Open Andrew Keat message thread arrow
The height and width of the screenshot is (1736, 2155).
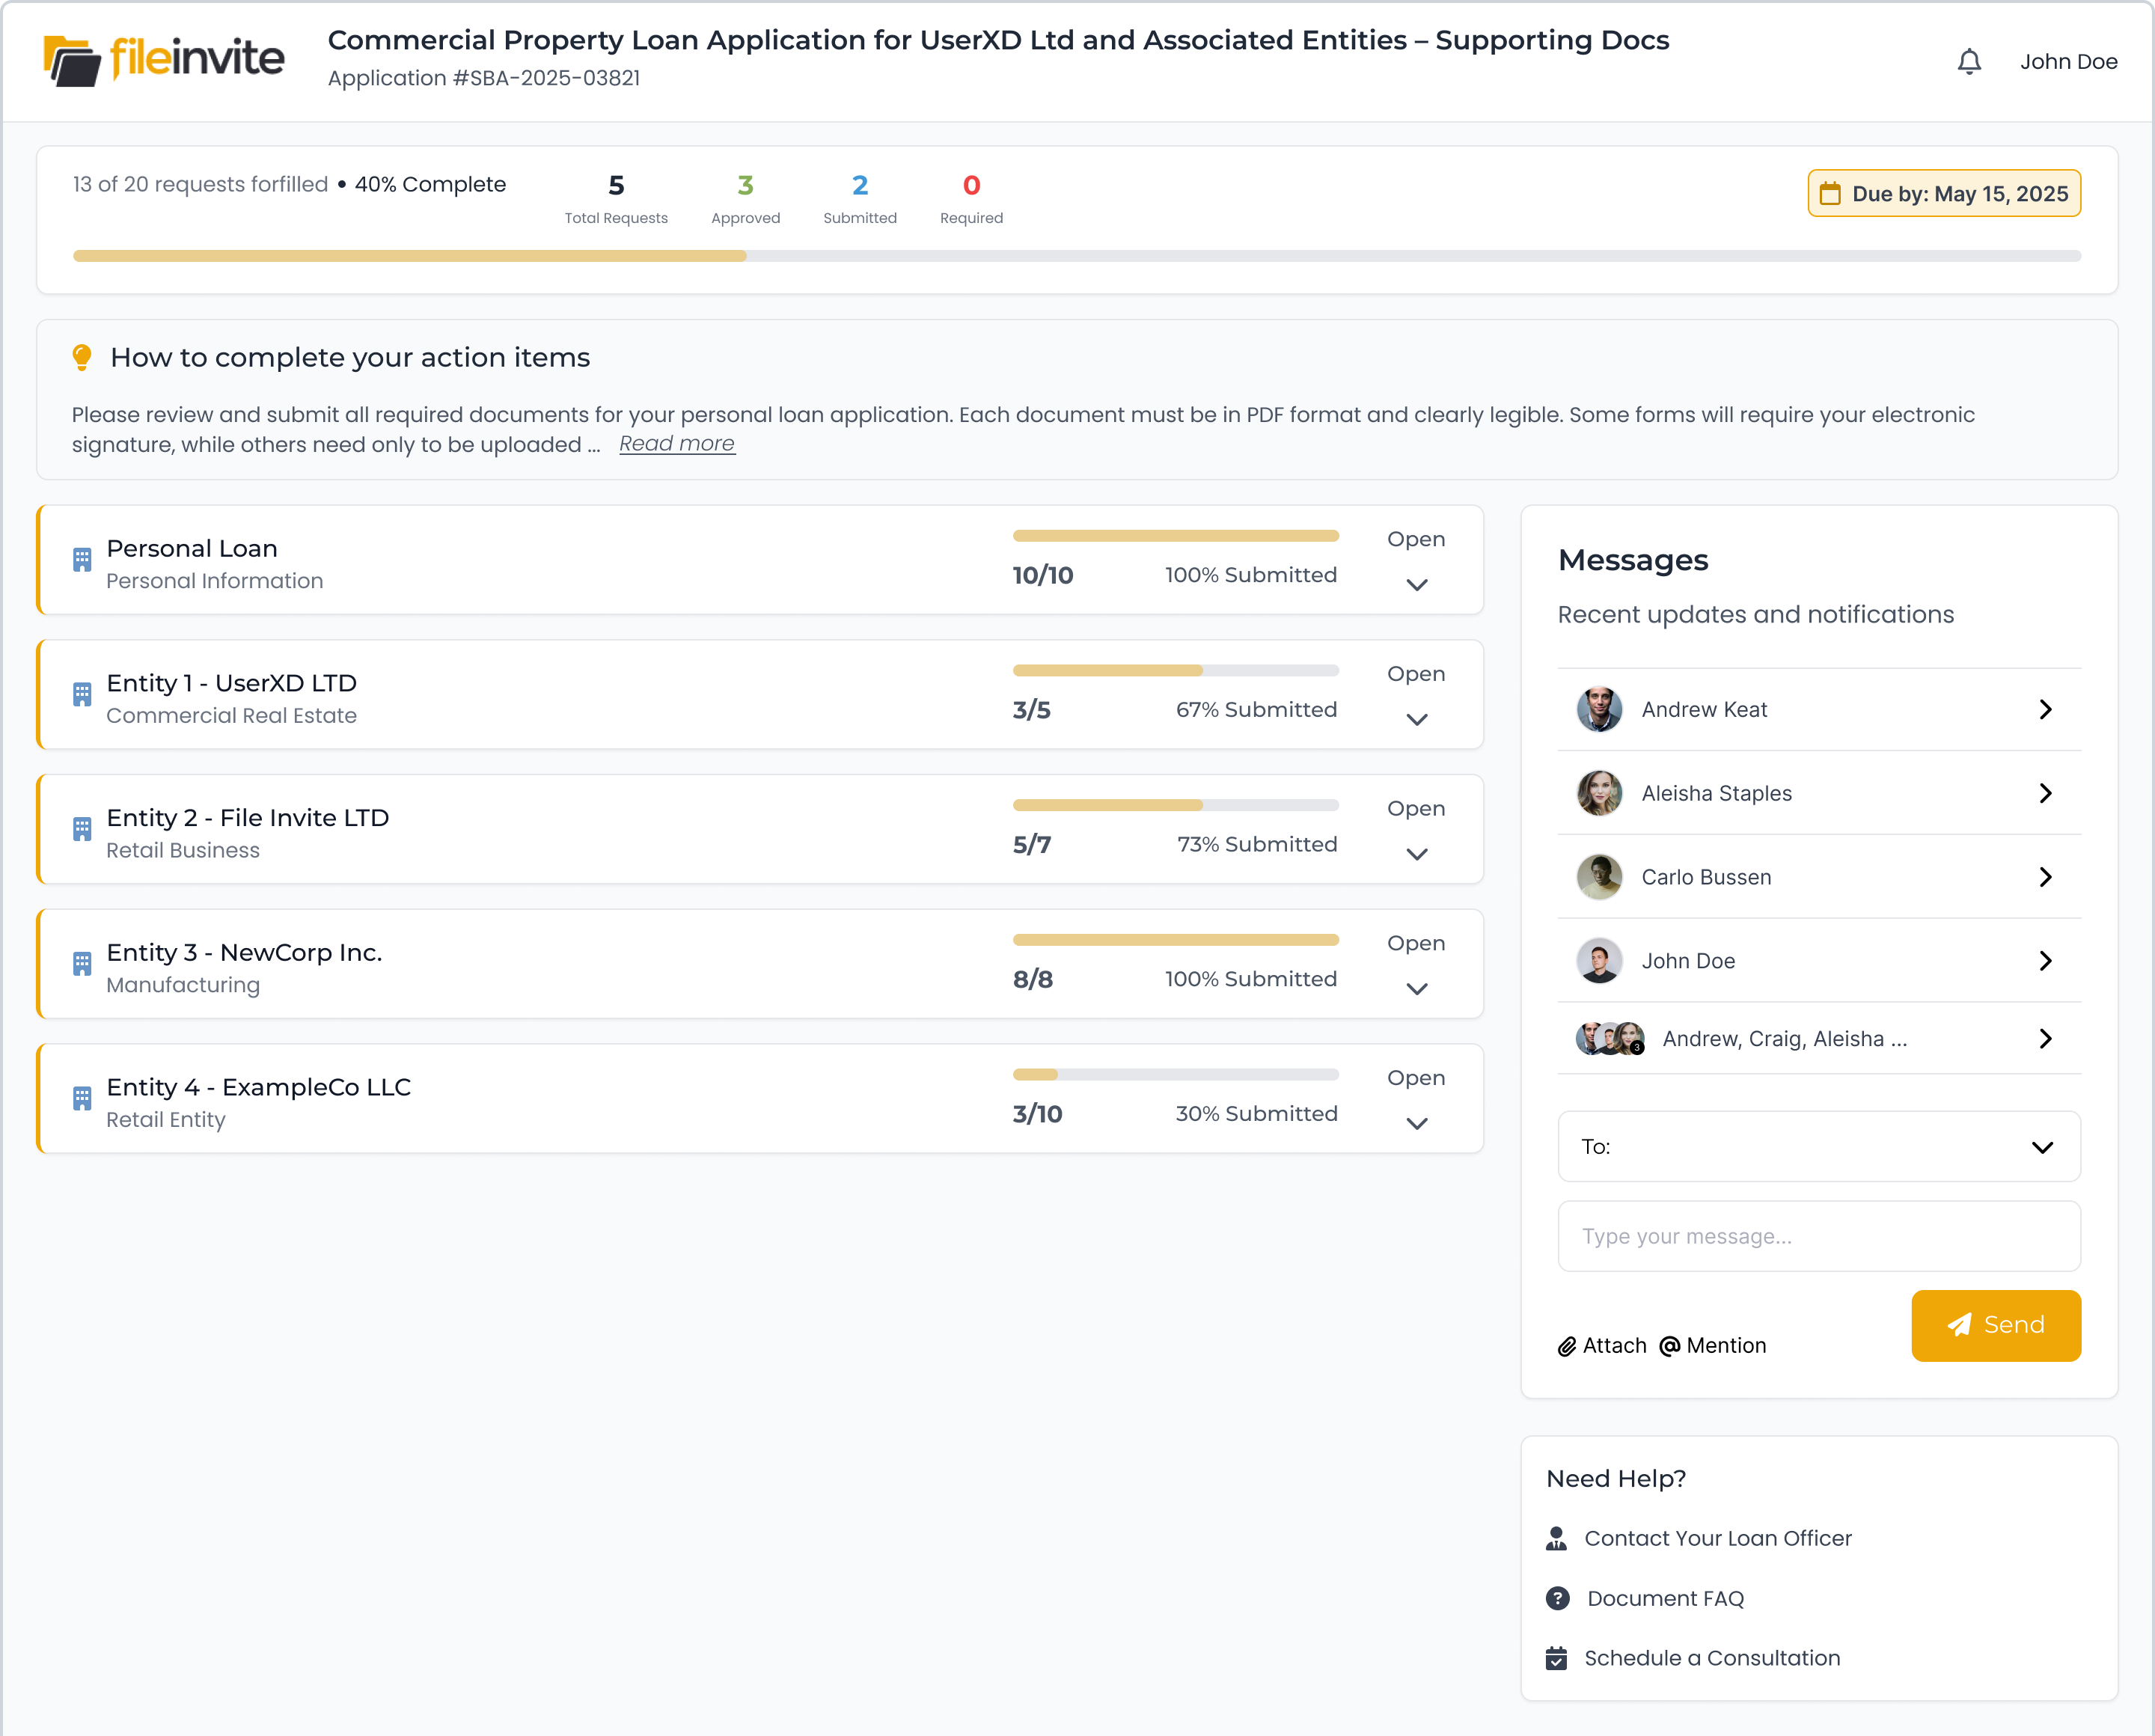[x=2045, y=709]
